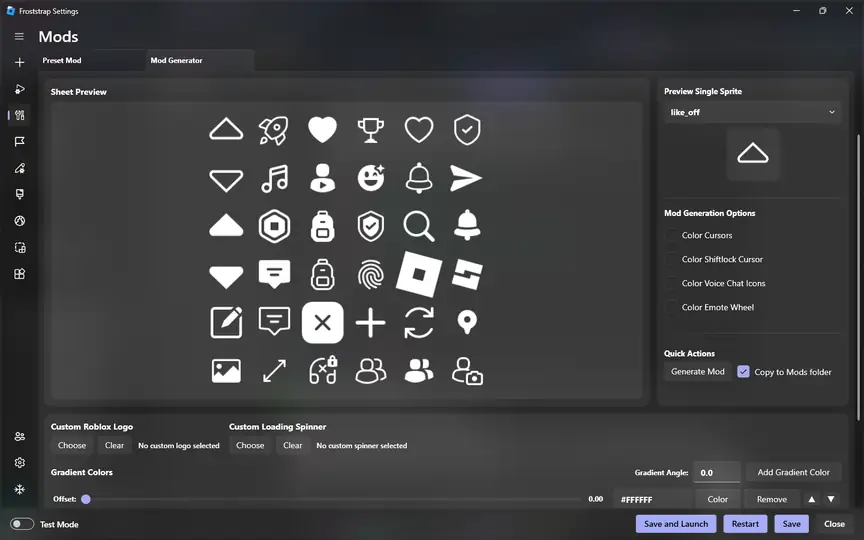
Task: Click the diagonal expand arrow sprite
Action: click(x=274, y=371)
